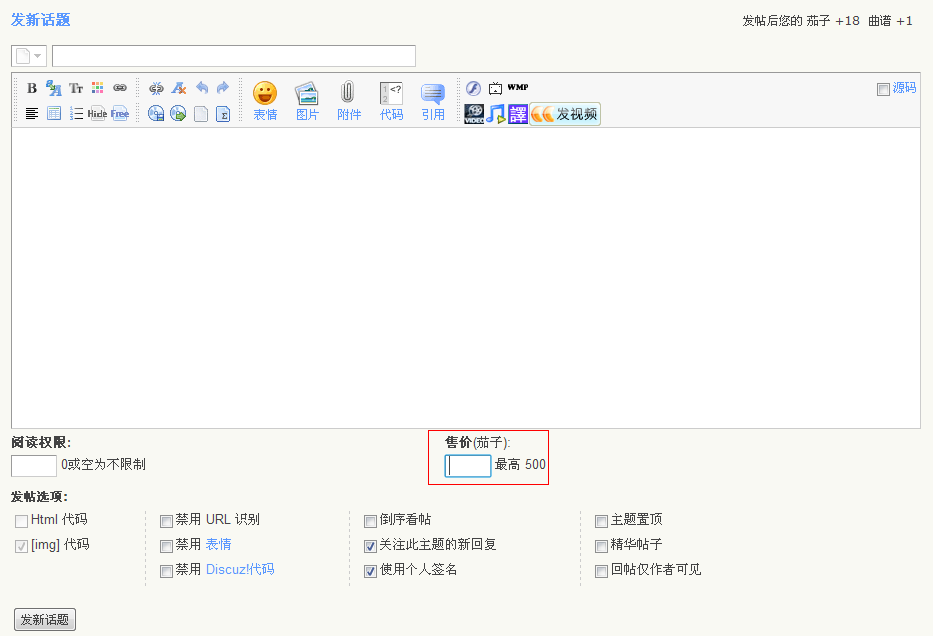Check 禁用 URL 识别

[x=167, y=521]
